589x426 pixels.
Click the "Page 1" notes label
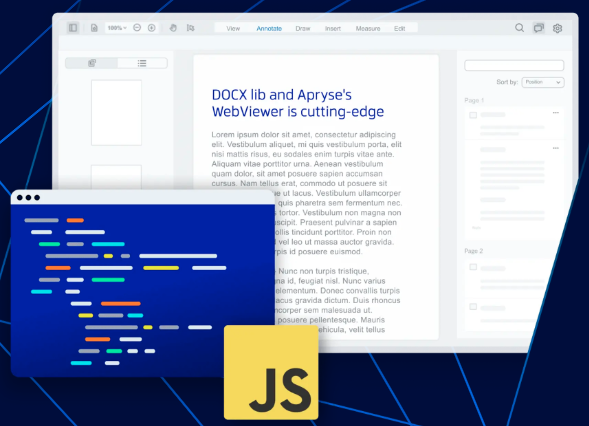coord(474,100)
